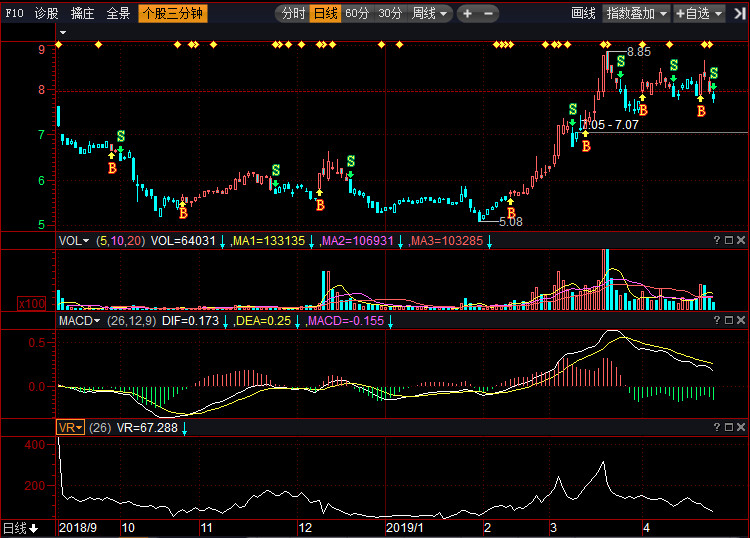Expand the 指数叠加 dropdown

pos(637,13)
